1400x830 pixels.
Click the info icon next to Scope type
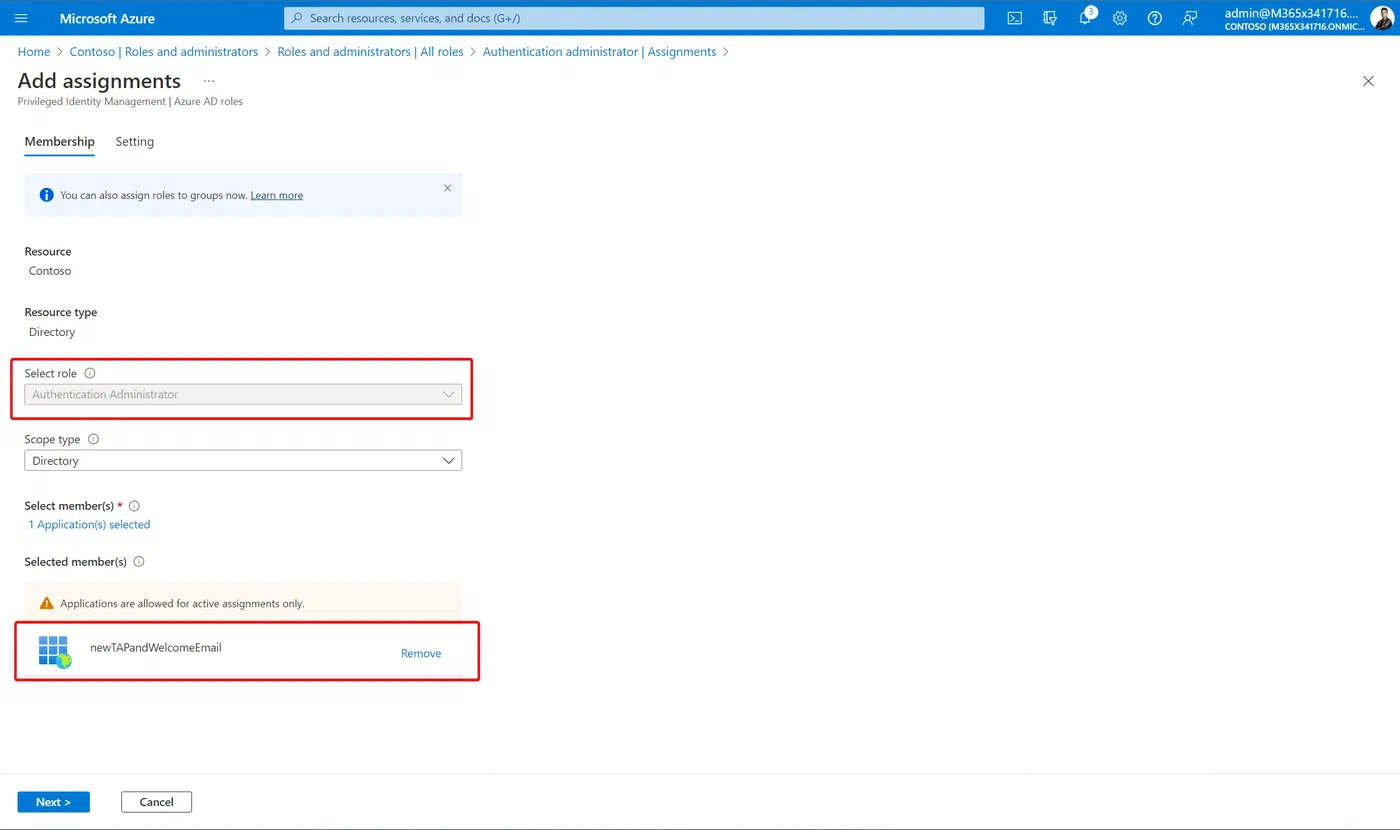tap(94, 439)
